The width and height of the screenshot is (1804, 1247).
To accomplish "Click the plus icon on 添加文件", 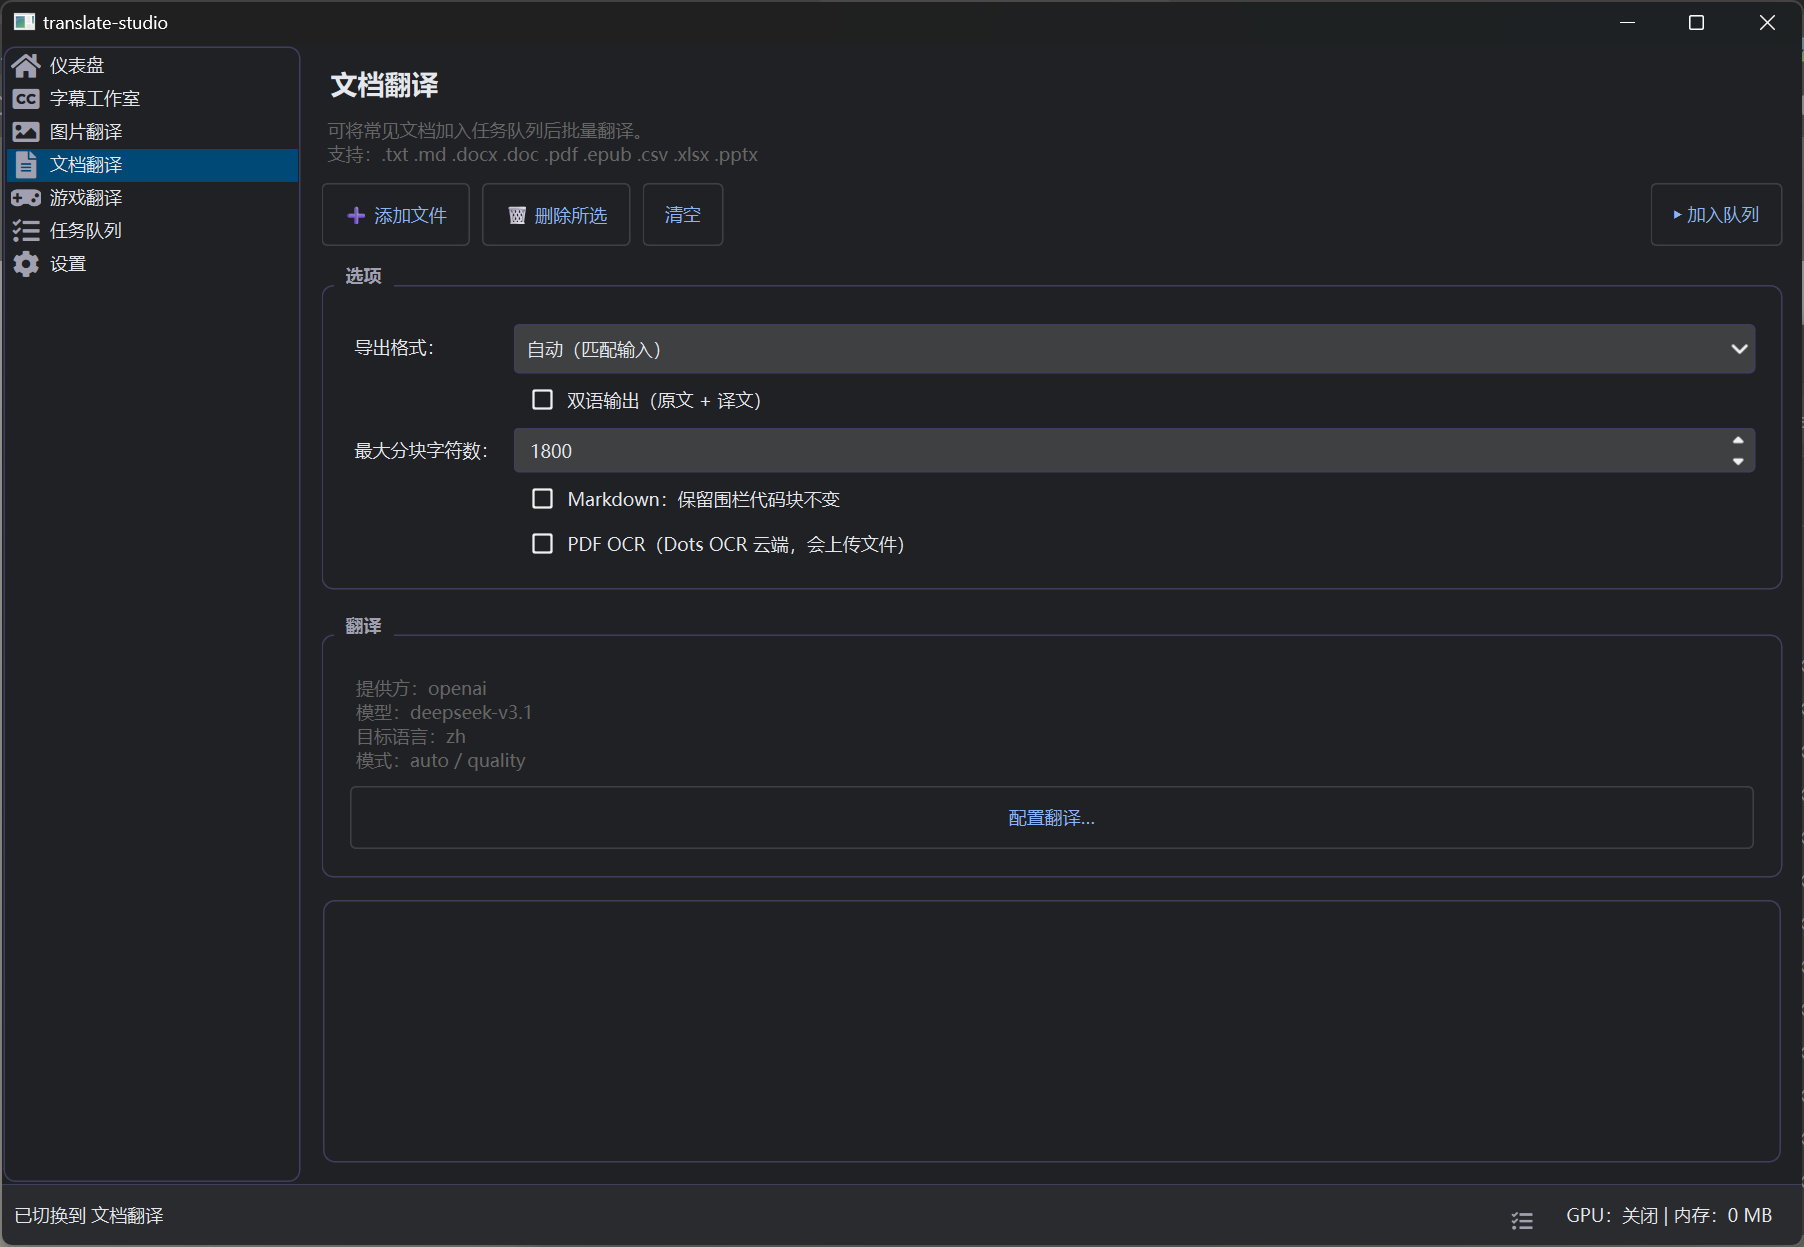I will tap(357, 214).
